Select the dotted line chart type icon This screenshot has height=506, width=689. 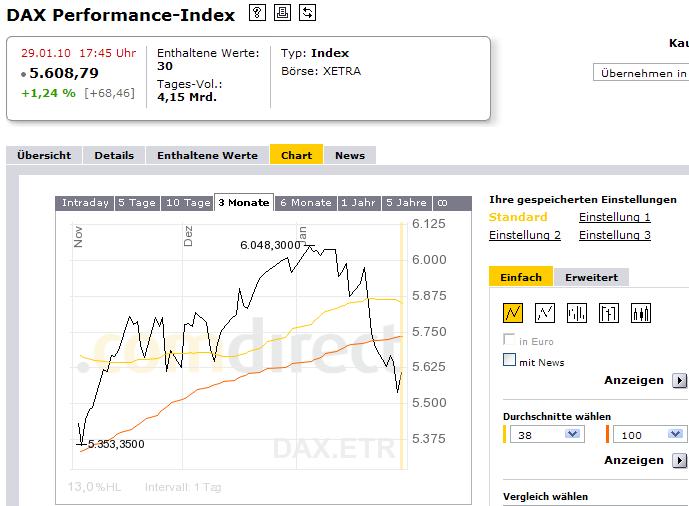click(545, 313)
